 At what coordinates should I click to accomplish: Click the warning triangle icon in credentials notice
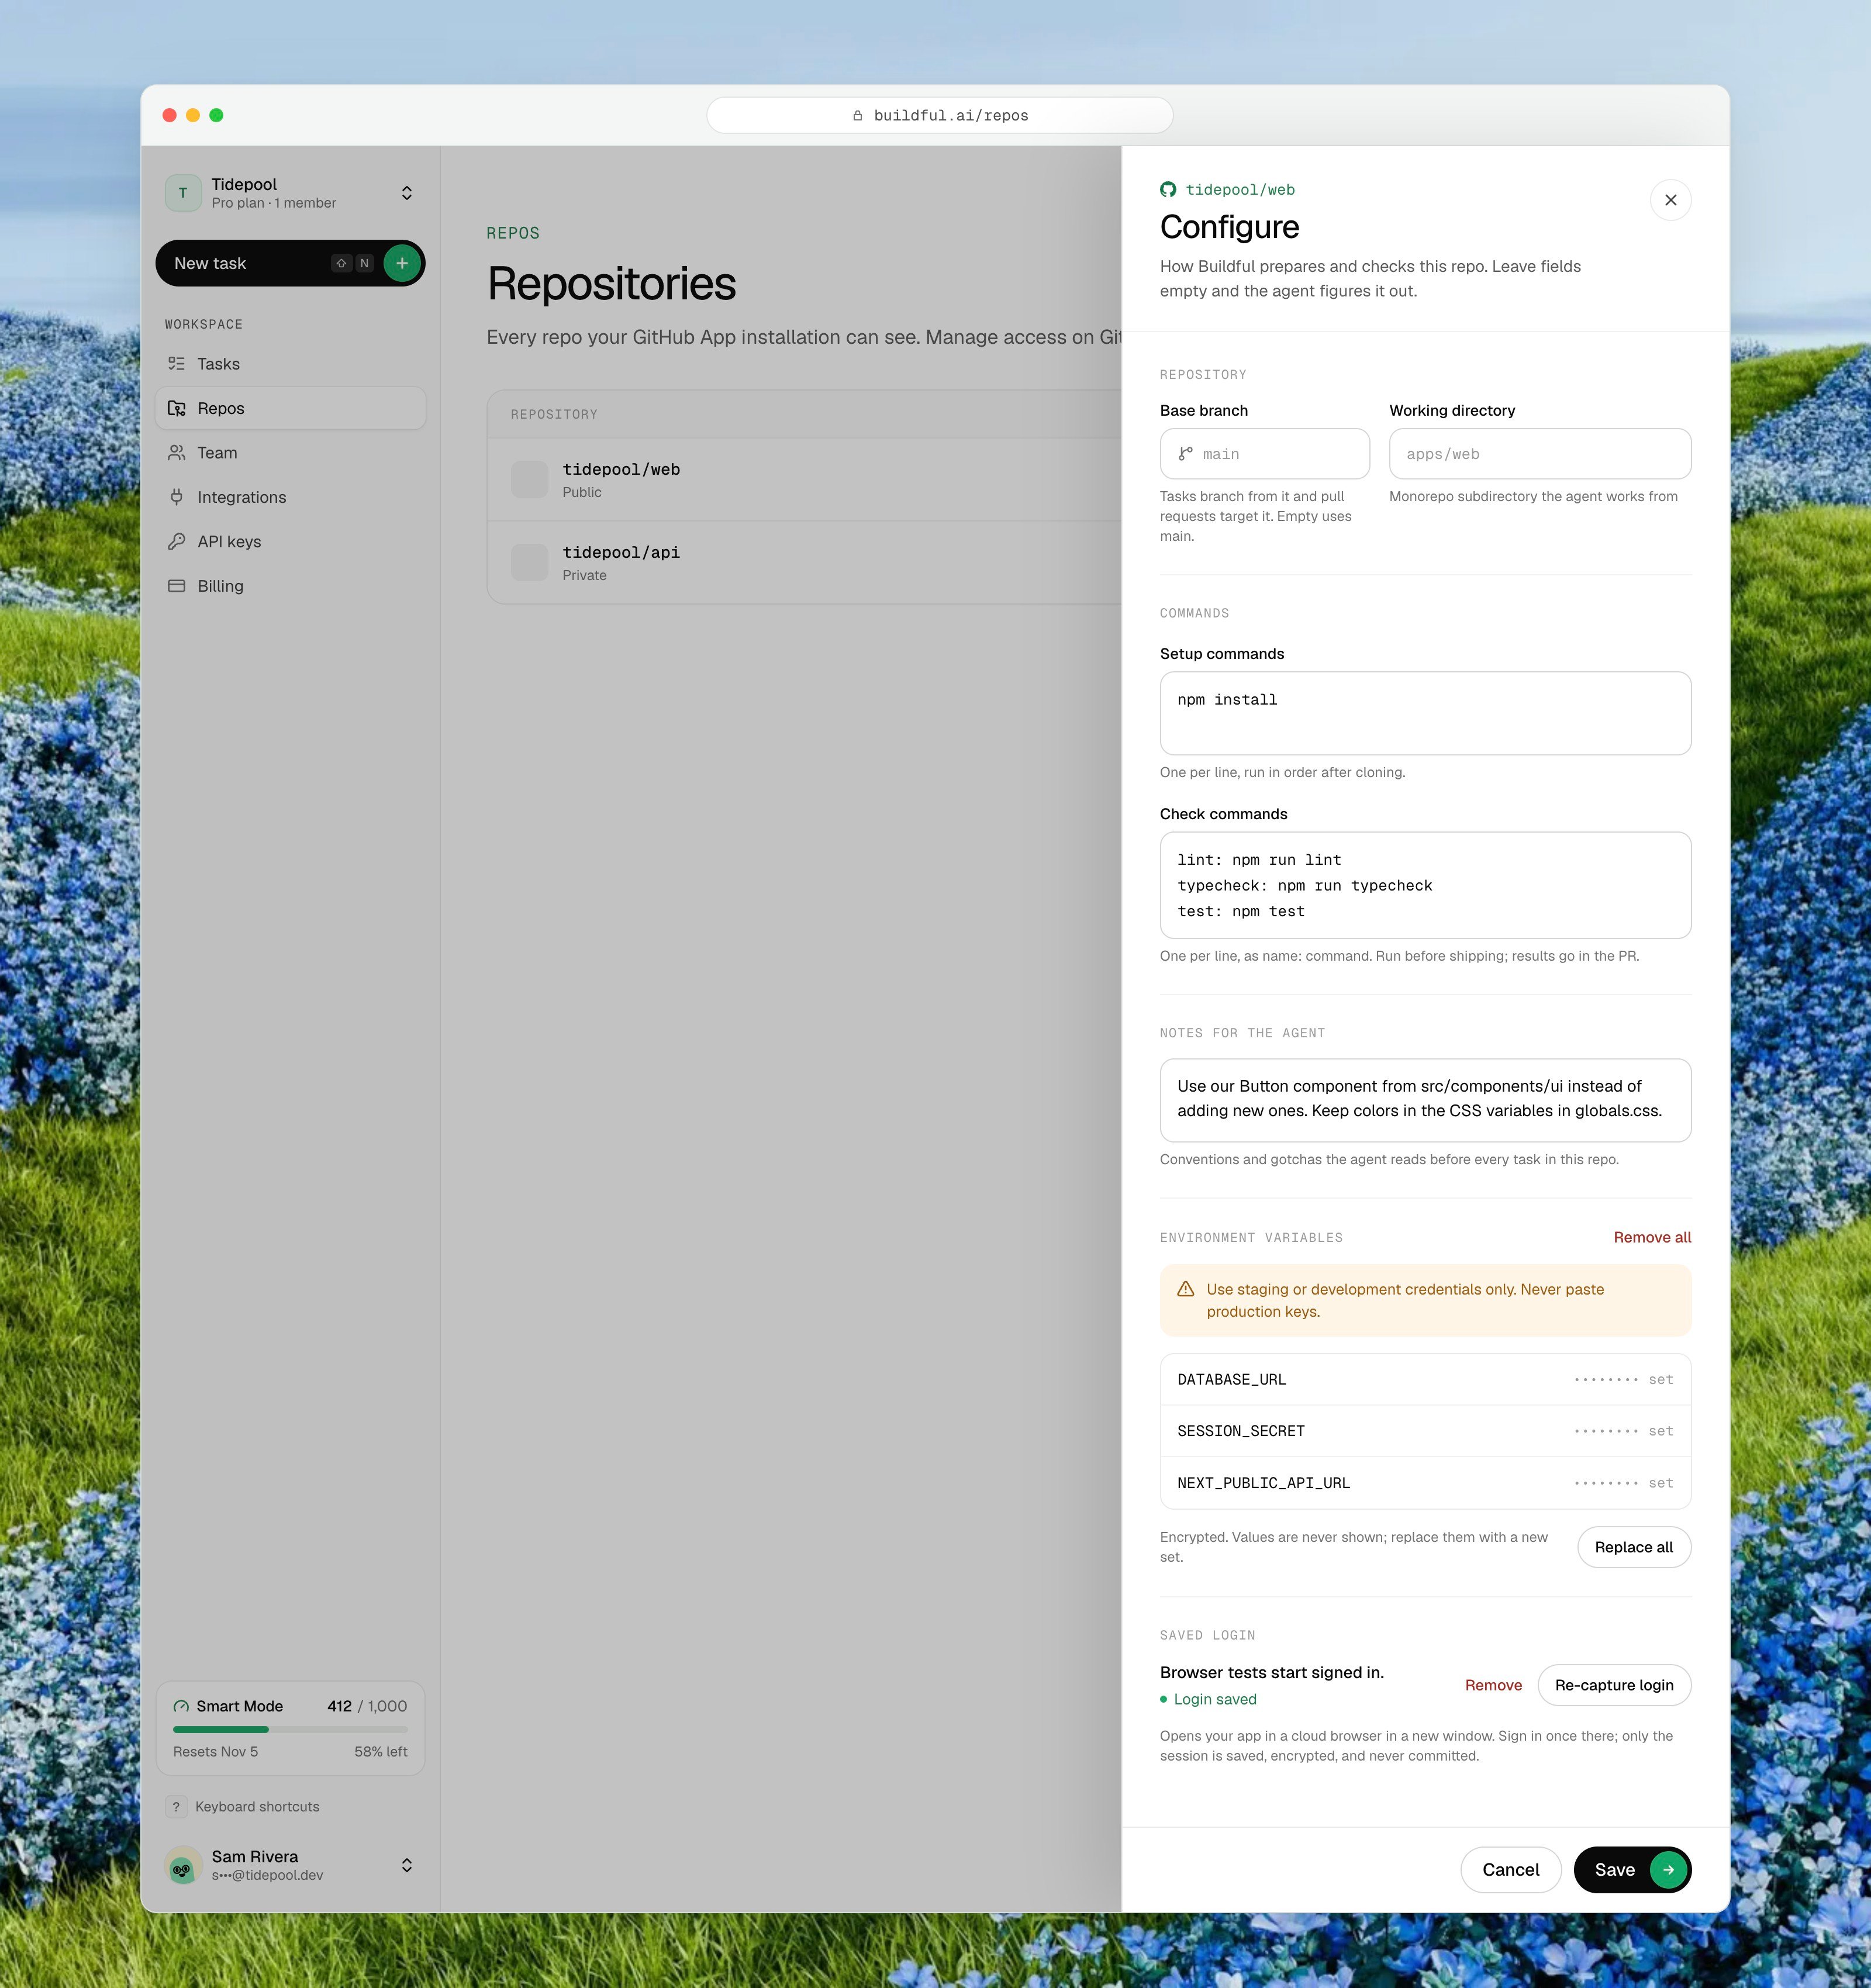[x=1186, y=1289]
